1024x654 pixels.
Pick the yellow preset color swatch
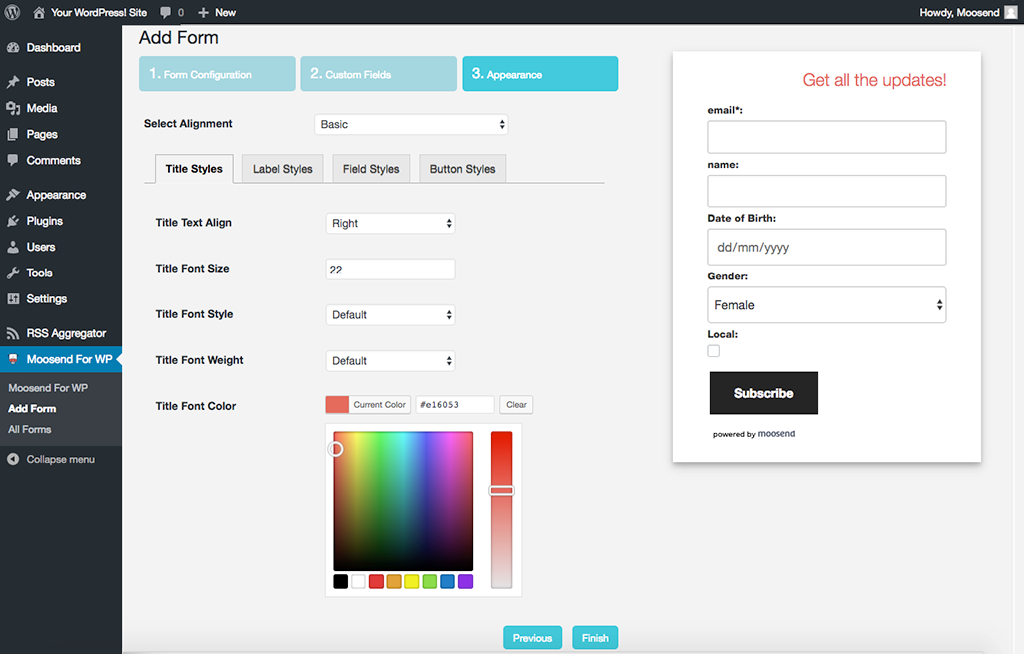(x=411, y=581)
